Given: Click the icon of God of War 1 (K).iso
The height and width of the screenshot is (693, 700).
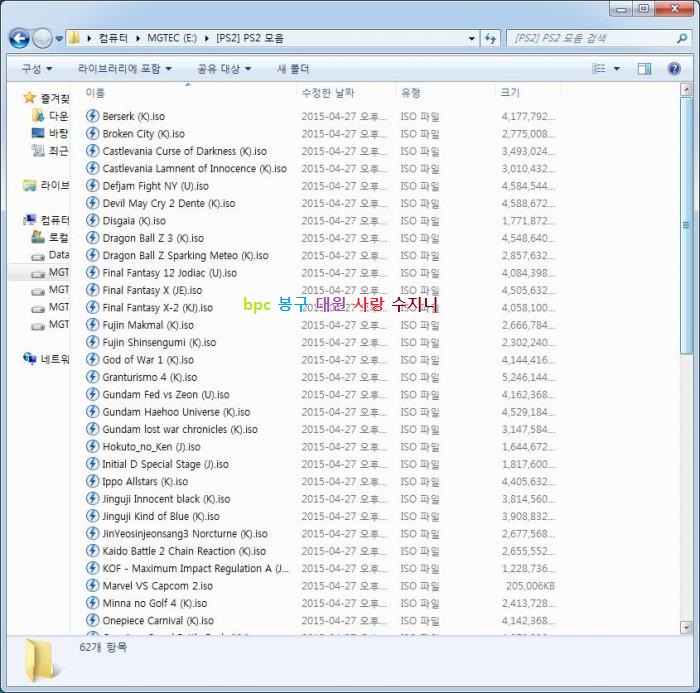Looking at the screenshot, I should tap(92, 359).
